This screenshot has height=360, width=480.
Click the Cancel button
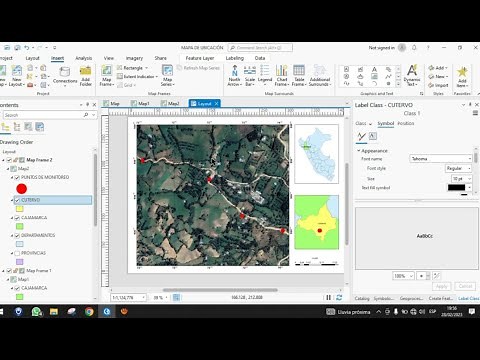[x=465, y=286]
